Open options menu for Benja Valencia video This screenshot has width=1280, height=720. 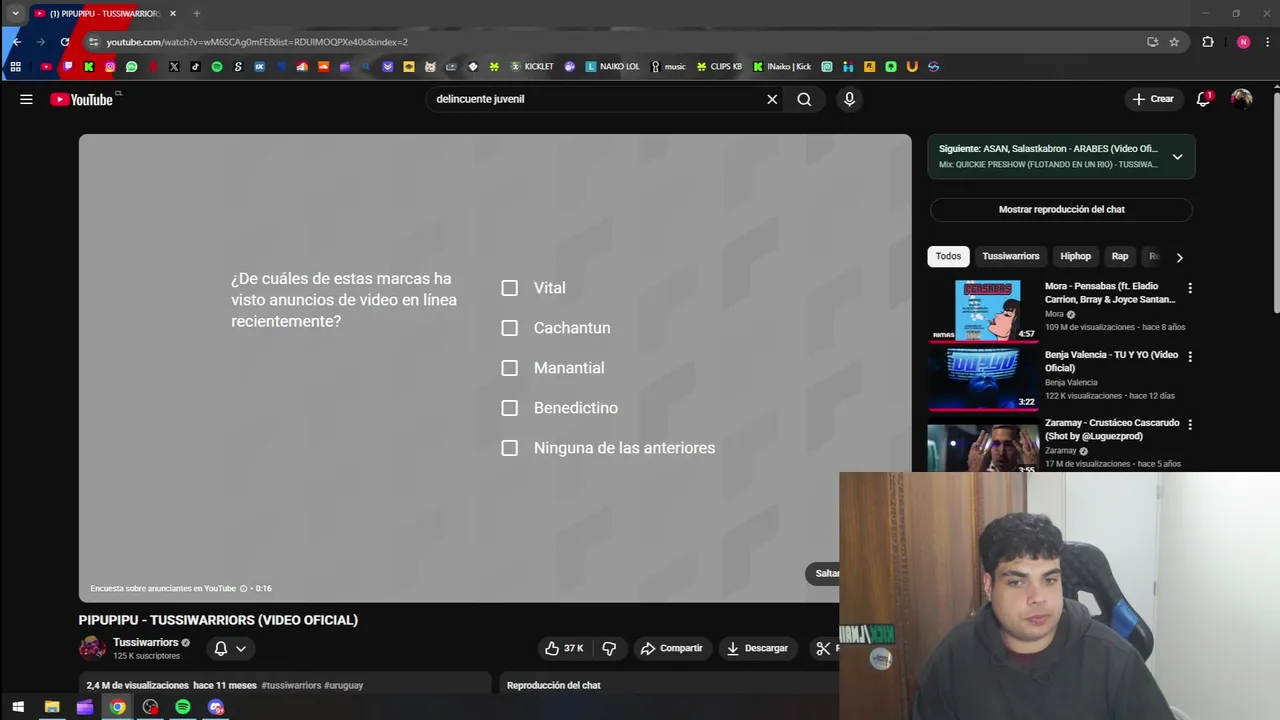pos(1190,356)
